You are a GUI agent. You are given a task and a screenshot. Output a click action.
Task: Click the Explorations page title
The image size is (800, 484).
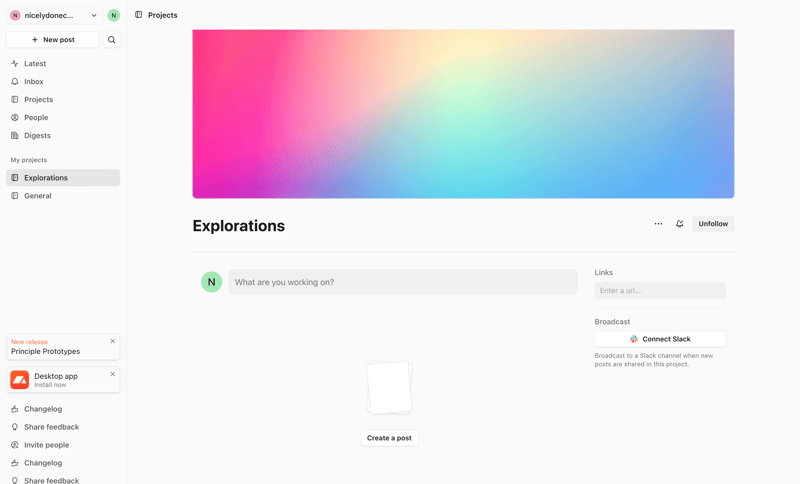(x=239, y=226)
